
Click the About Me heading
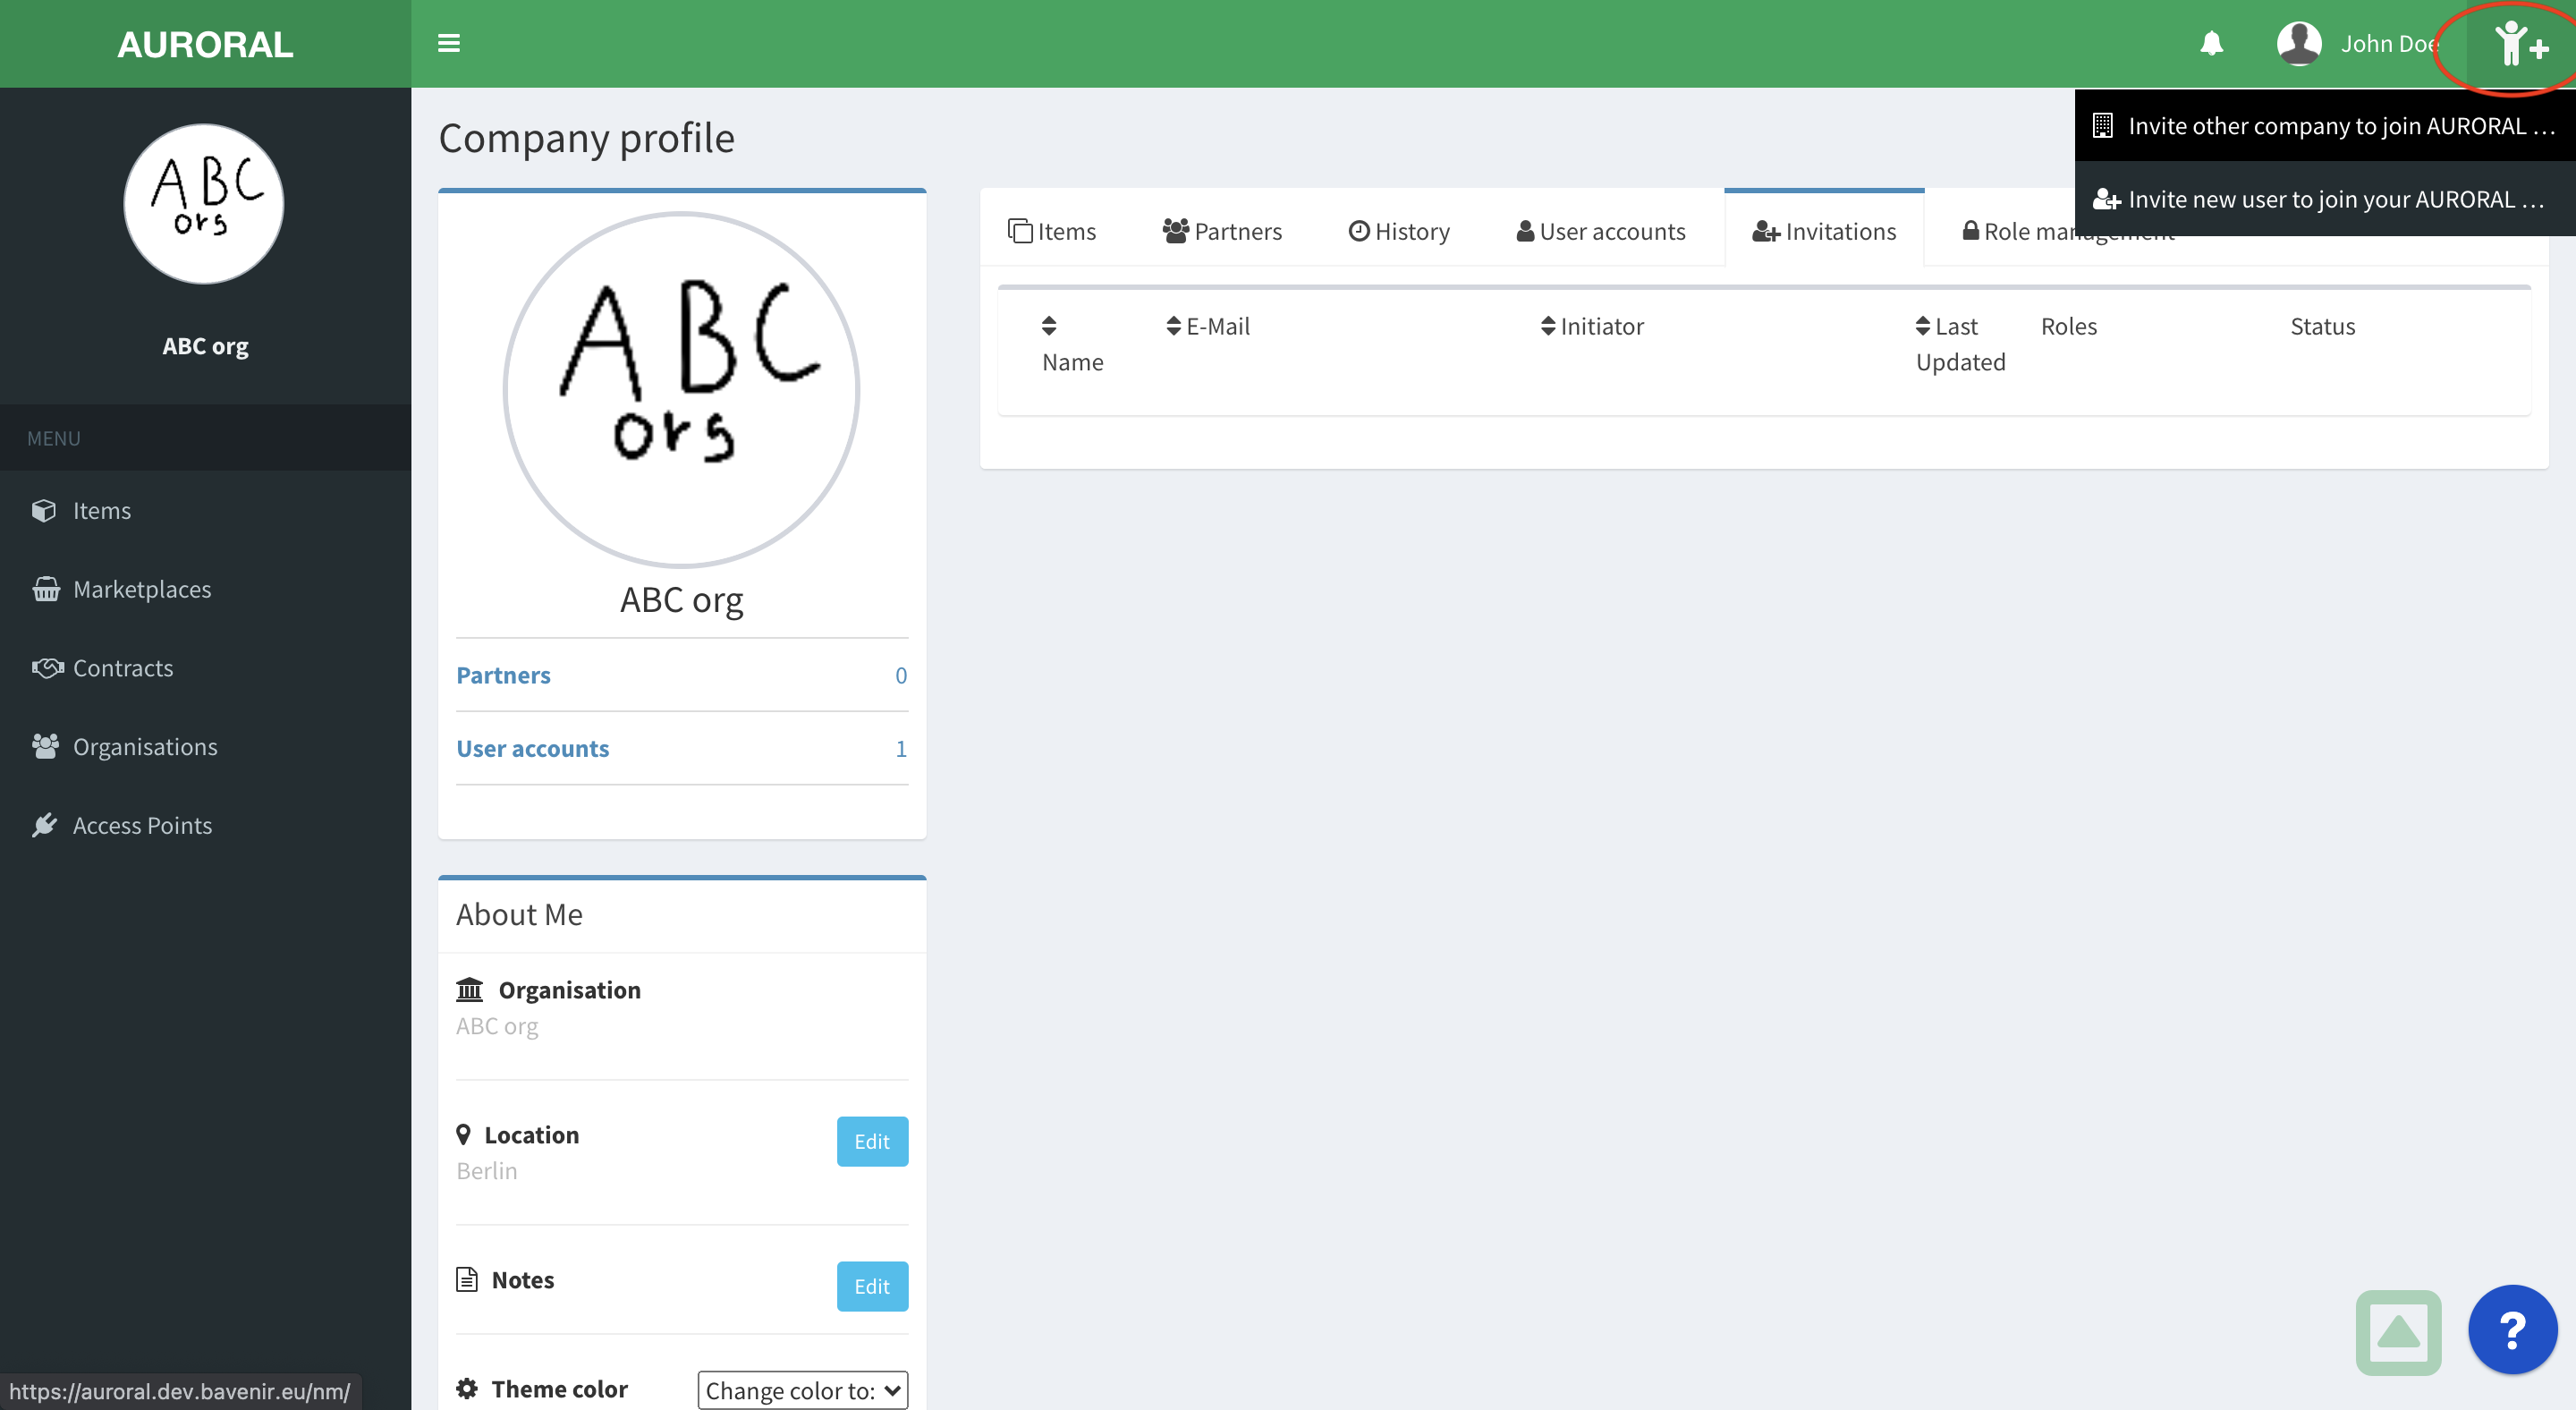[519, 914]
